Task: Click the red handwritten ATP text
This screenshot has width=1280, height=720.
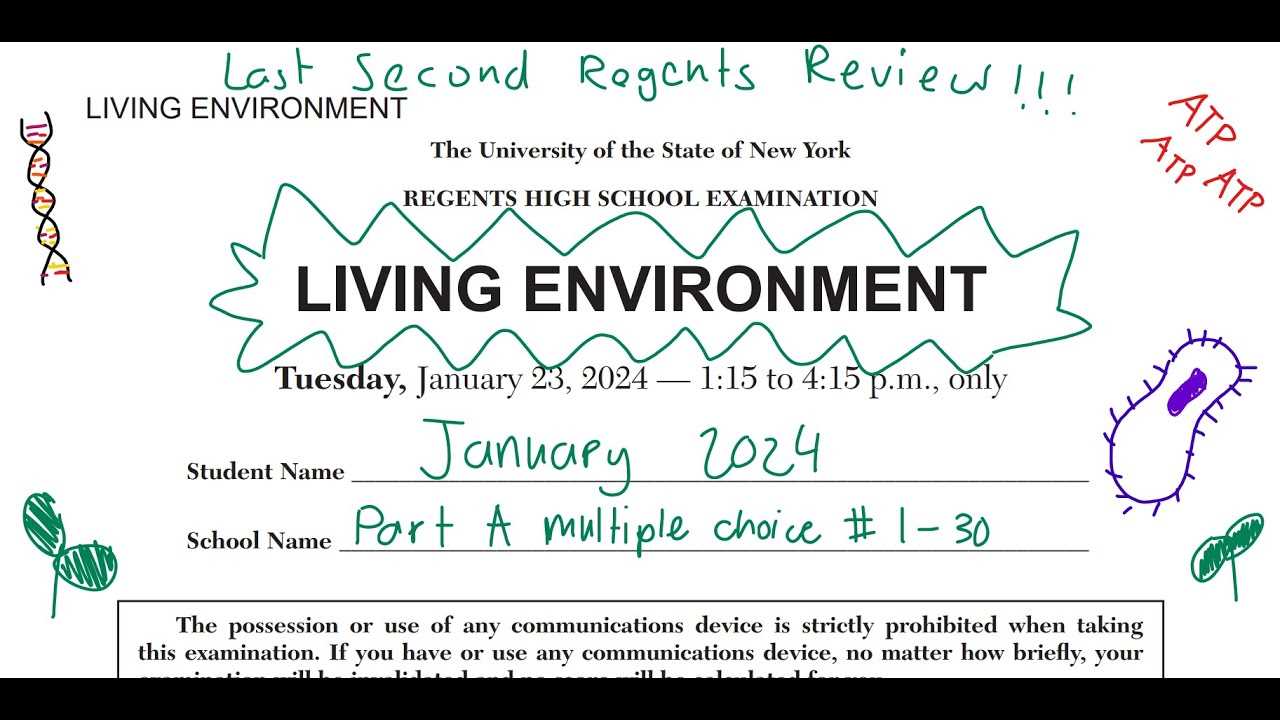Action: (1203, 153)
